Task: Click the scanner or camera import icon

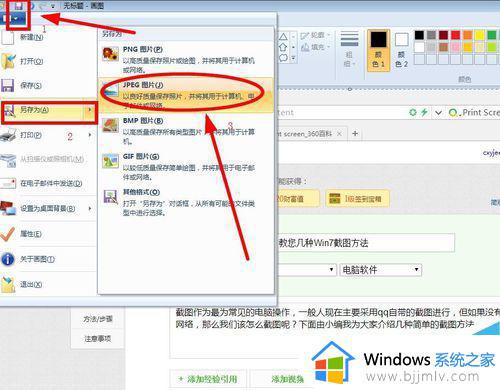Action: click(8, 160)
